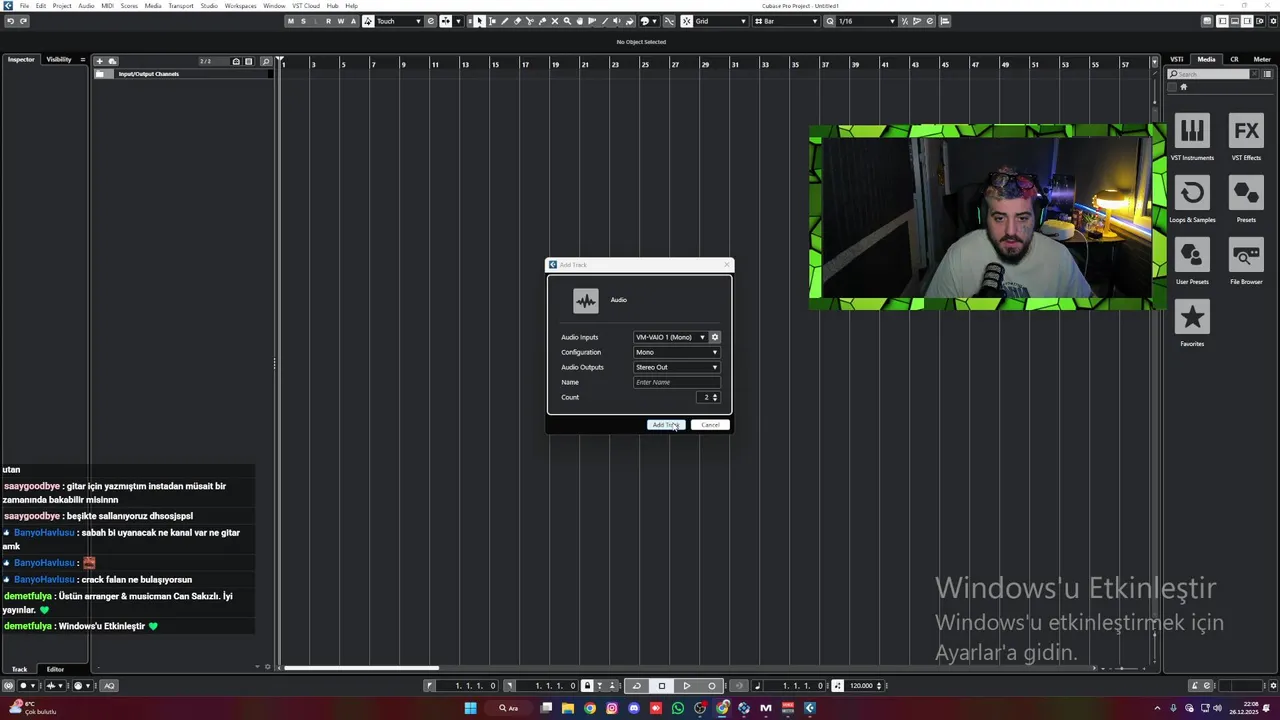This screenshot has height=720, width=1280.
Task: Switch to the Visibility tab
Action: pyautogui.click(x=59, y=60)
